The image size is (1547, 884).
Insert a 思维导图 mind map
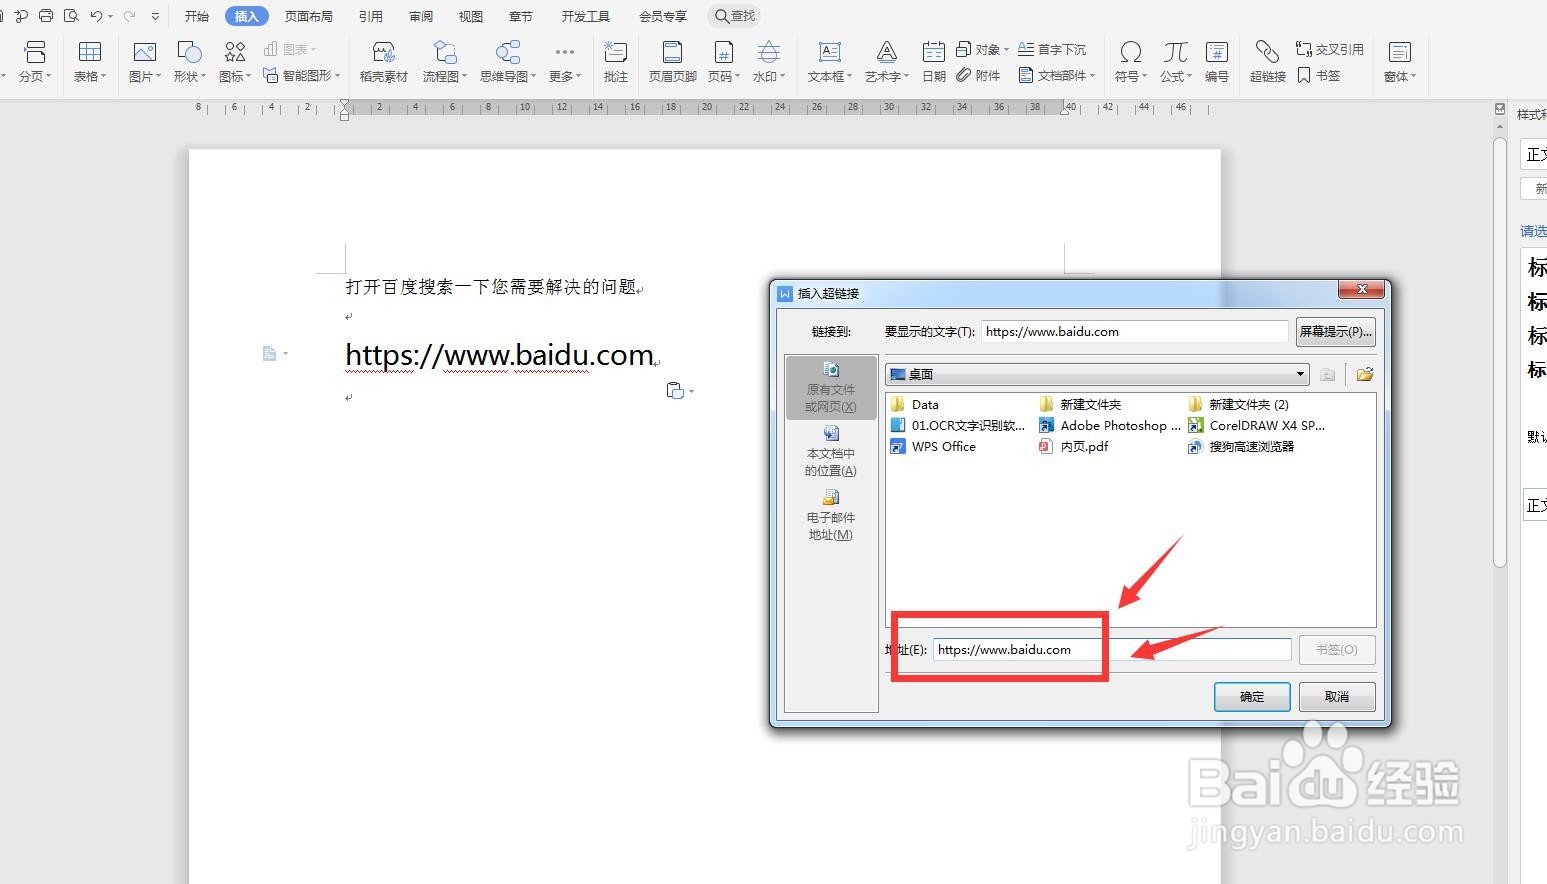pyautogui.click(x=508, y=61)
